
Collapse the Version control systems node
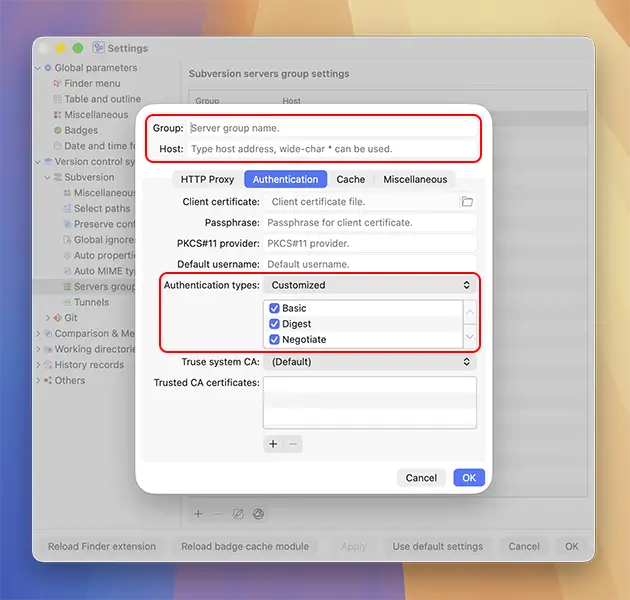[38, 162]
